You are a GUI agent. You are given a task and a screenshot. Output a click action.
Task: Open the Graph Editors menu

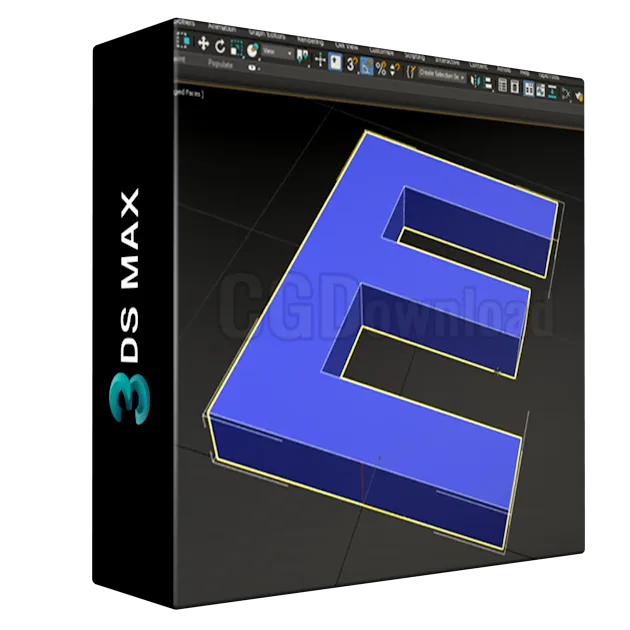pos(267,35)
